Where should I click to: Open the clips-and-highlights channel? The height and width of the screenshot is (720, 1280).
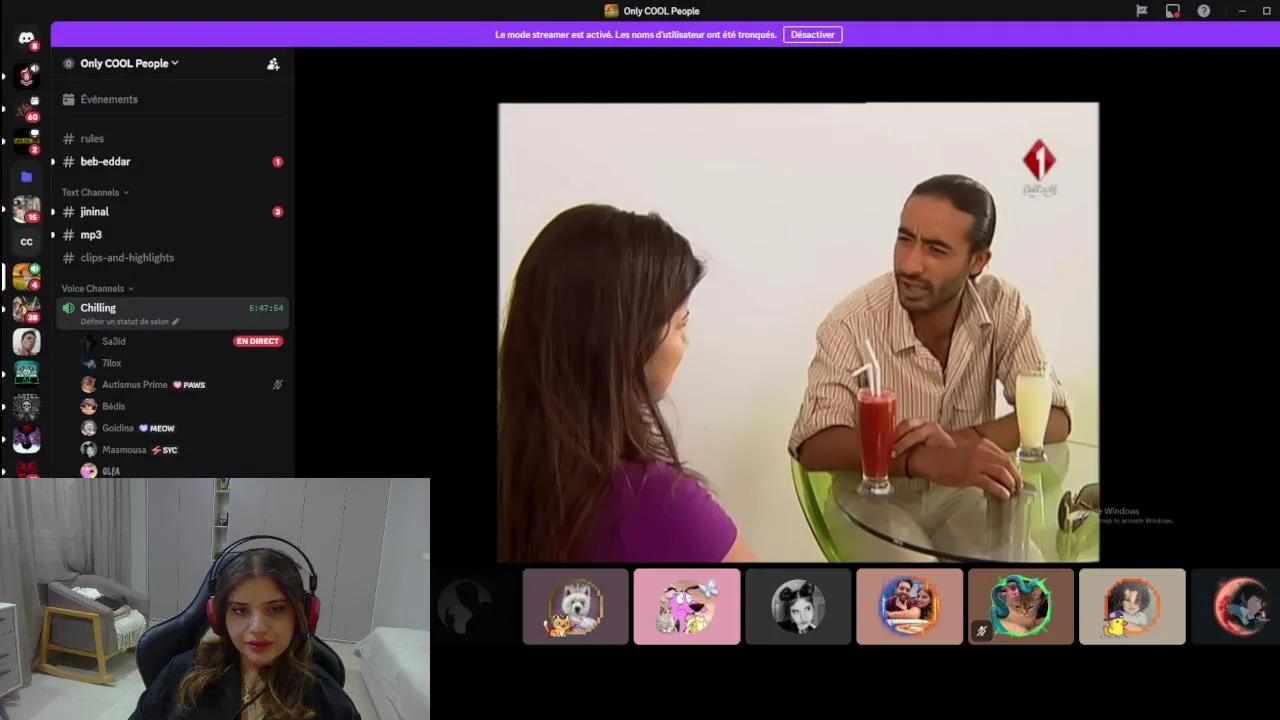pos(170,257)
